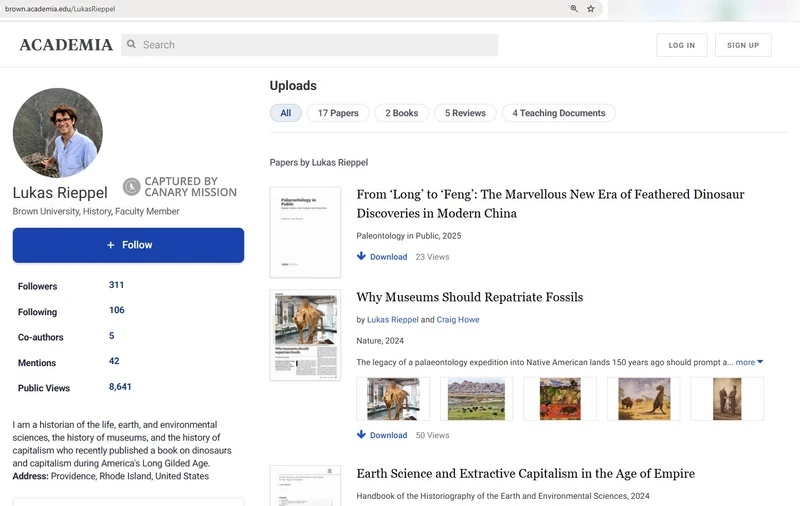Filter uploads by 2 Books
The image size is (800, 506).
pos(402,113)
